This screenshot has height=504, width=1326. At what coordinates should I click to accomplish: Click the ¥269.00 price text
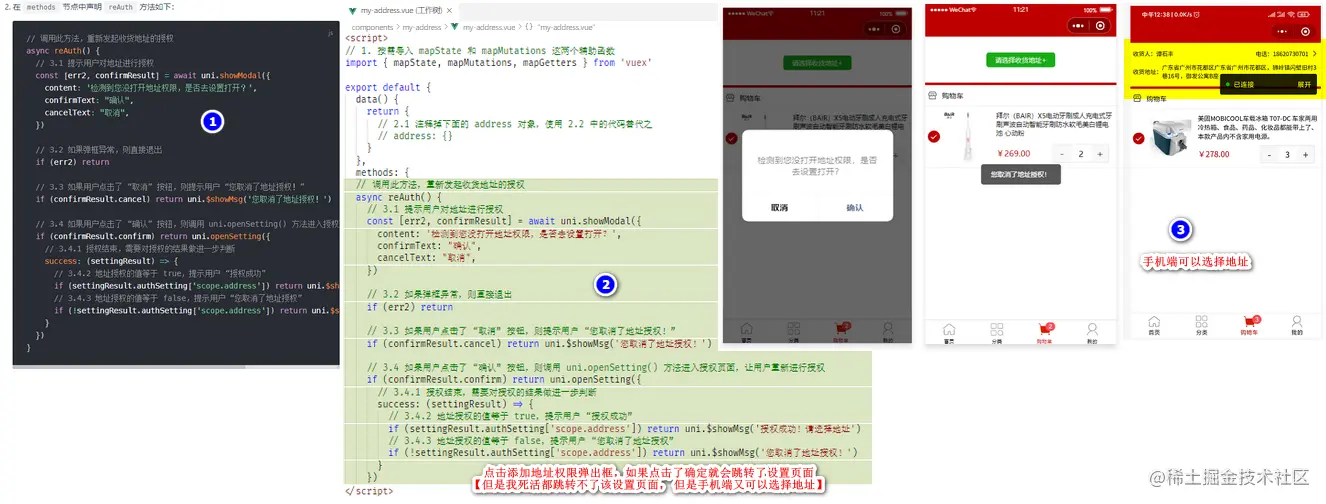[x=1013, y=154]
